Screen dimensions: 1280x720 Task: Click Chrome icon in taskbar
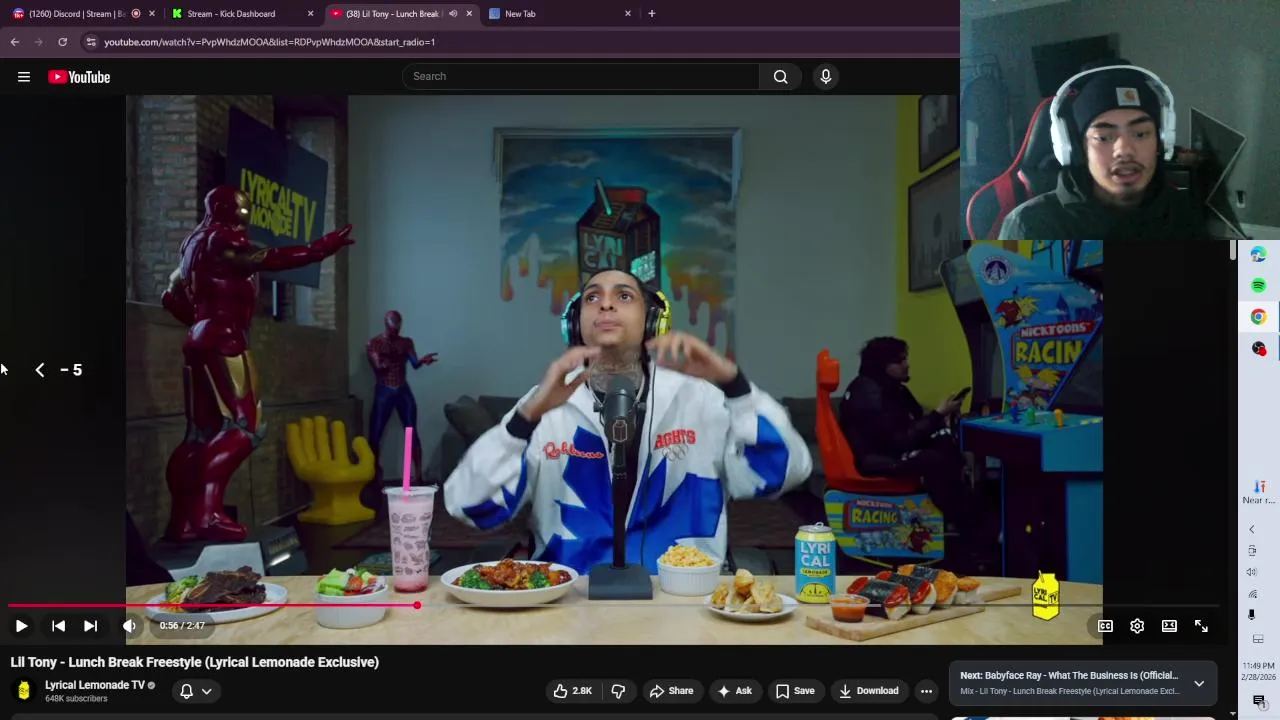(x=1258, y=317)
